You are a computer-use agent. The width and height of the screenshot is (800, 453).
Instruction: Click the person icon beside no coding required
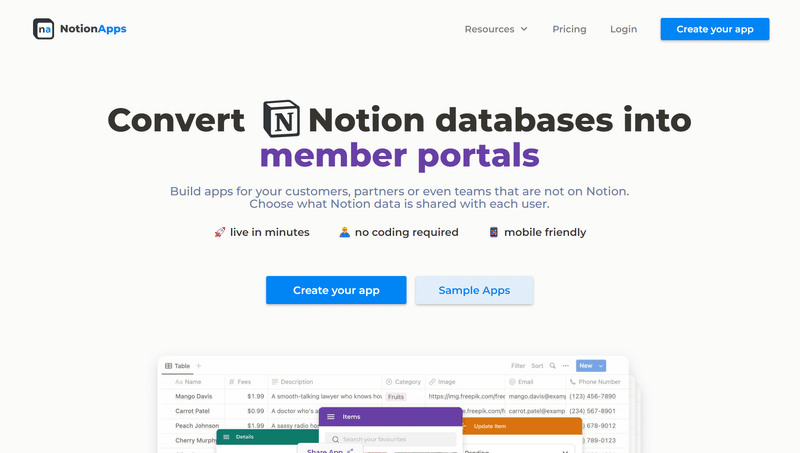pyautogui.click(x=345, y=232)
